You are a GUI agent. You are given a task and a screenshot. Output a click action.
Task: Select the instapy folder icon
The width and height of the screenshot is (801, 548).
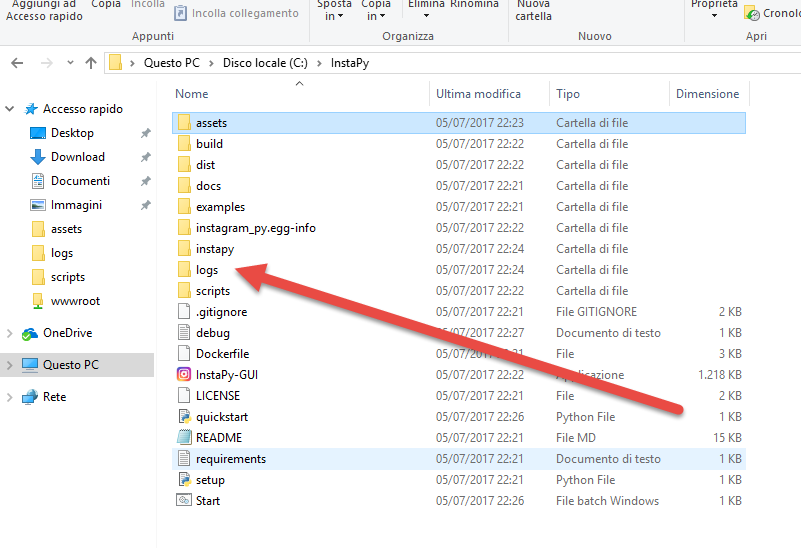point(184,248)
